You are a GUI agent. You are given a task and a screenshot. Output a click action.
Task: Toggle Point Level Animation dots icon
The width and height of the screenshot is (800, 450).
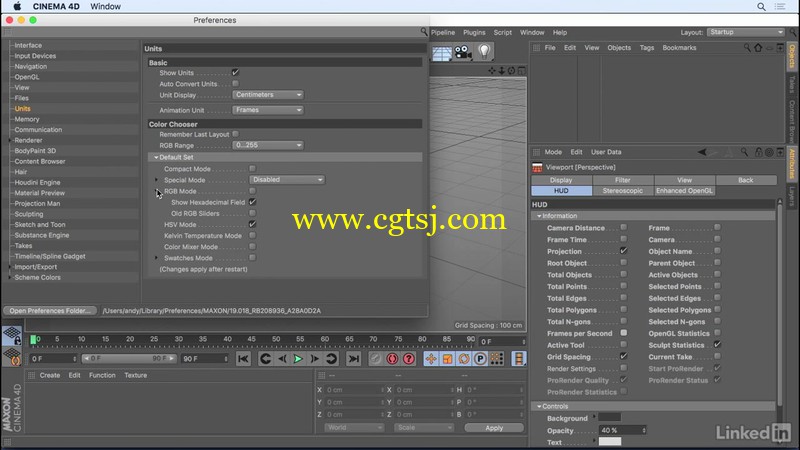[496, 359]
